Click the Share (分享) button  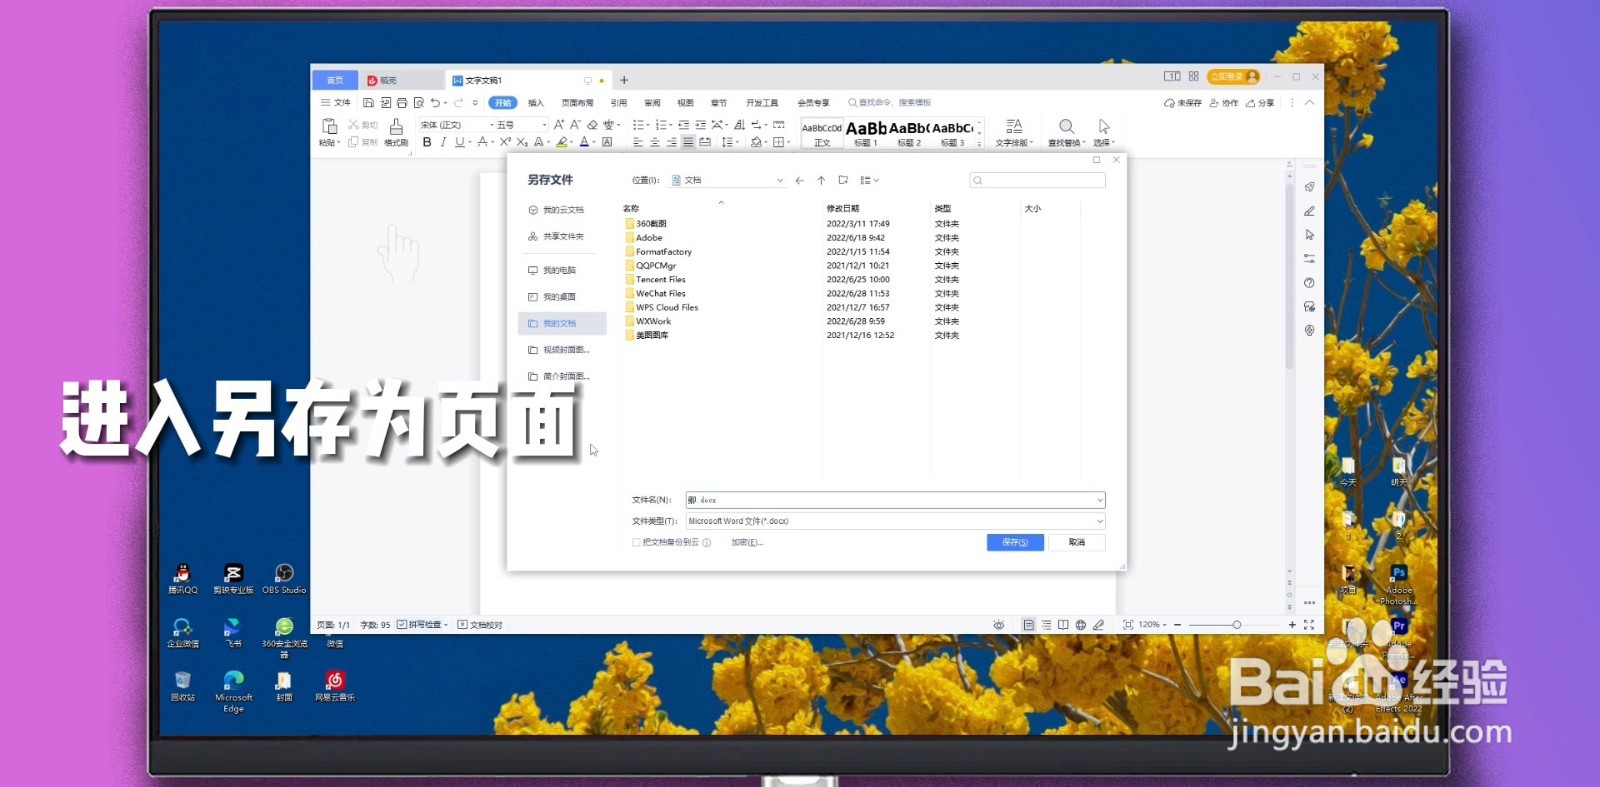coord(1260,103)
